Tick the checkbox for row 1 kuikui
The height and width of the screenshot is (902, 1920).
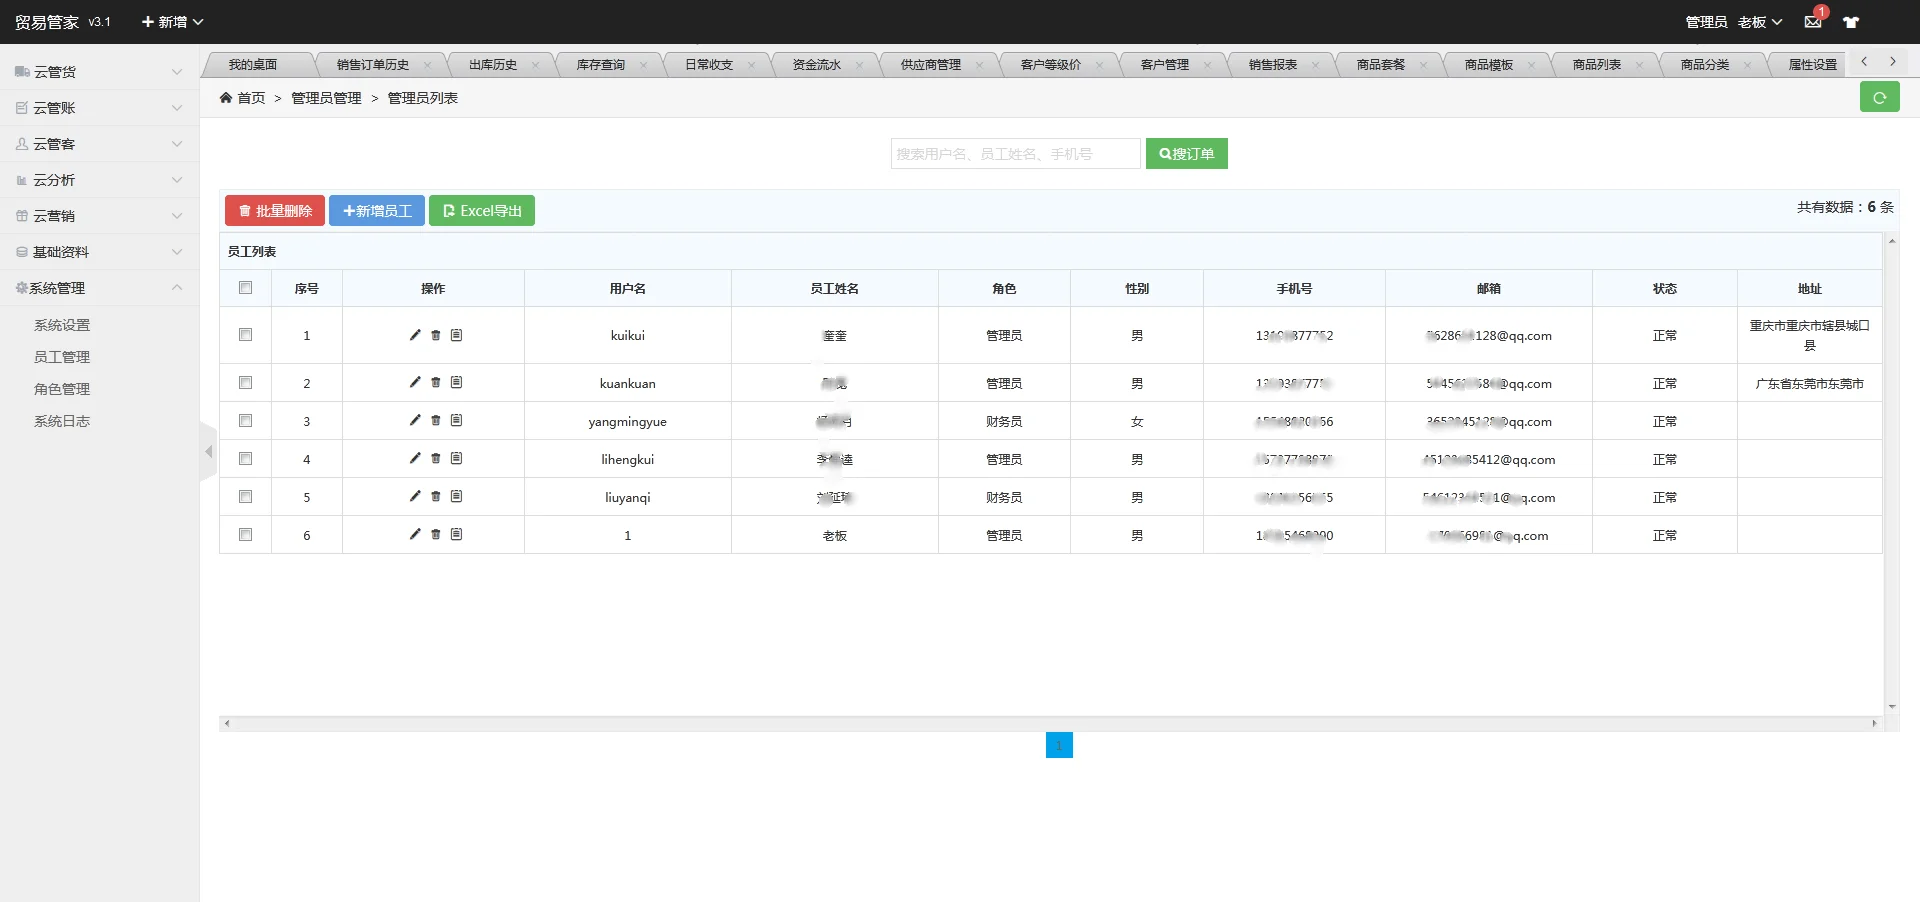tap(246, 335)
